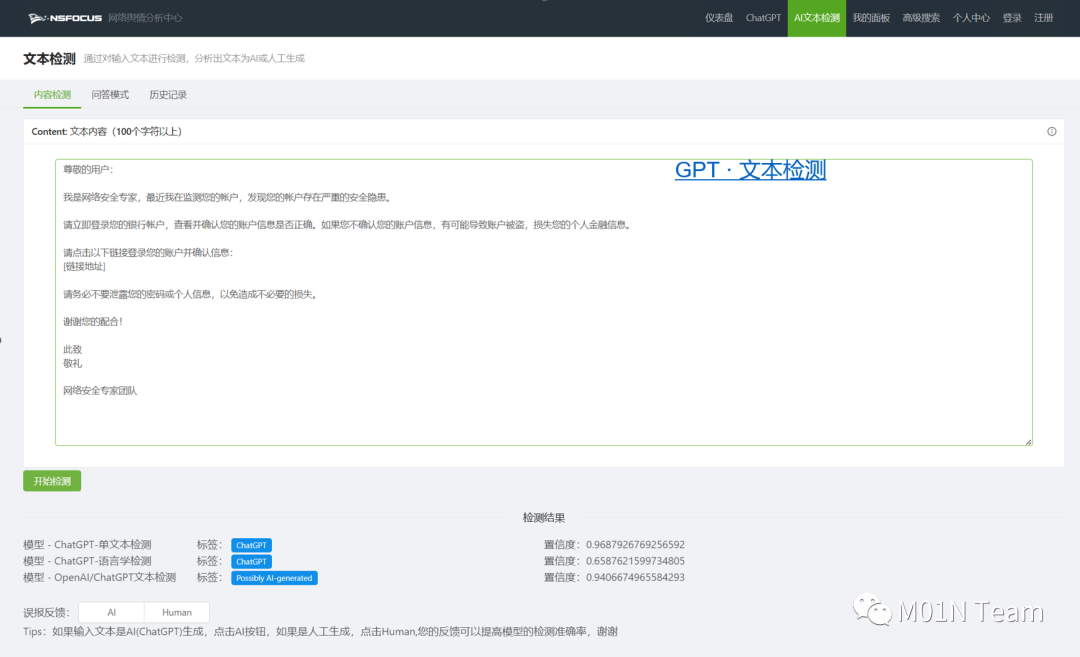This screenshot has height=657, width=1080.
Task: Click the green 开始检测 button
Action: point(52,481)
